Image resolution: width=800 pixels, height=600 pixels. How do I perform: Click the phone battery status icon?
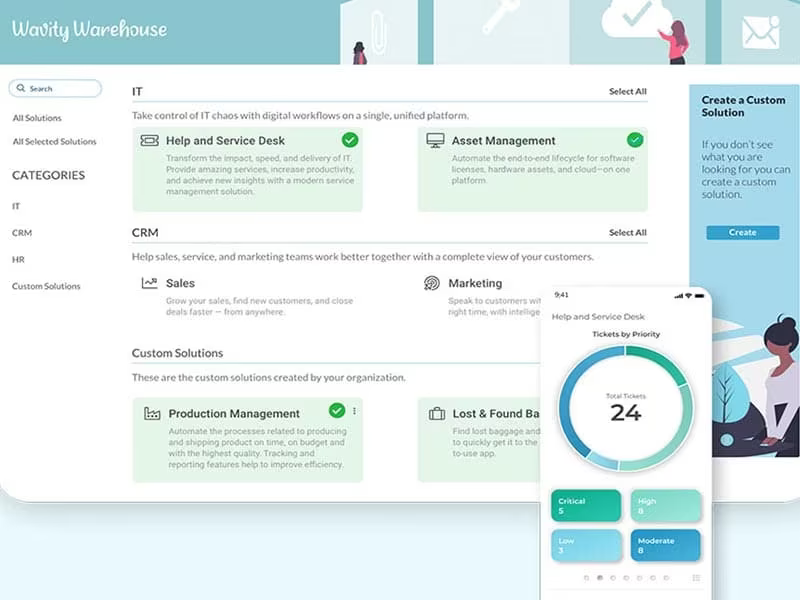[699, 296]
